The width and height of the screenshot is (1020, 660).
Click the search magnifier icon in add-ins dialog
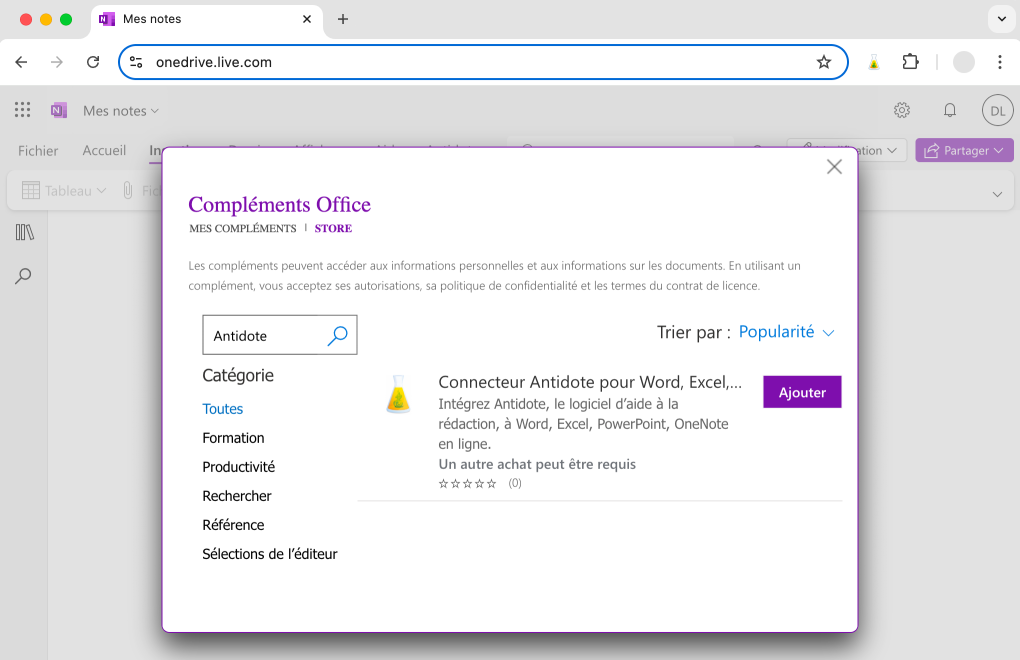[x=338, y=336]
